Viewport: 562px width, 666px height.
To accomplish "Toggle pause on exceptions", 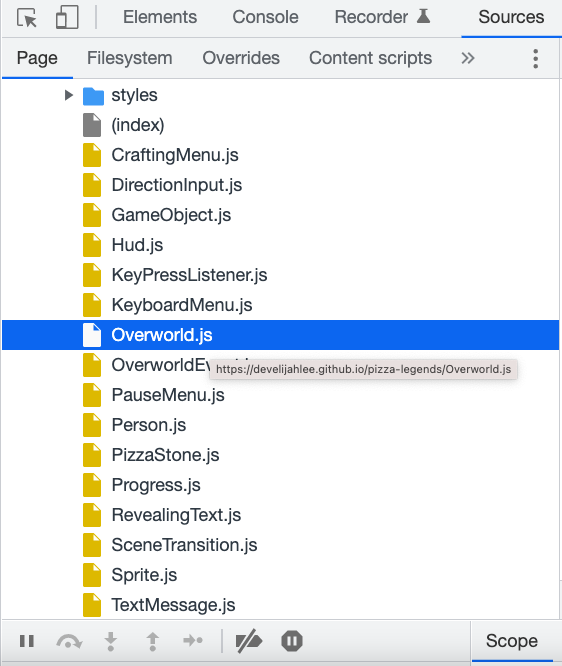I will coord(292,641).
